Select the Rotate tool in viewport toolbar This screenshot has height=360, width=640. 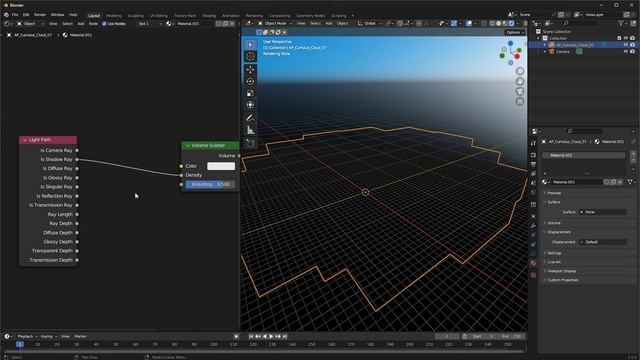coord(251,82)
